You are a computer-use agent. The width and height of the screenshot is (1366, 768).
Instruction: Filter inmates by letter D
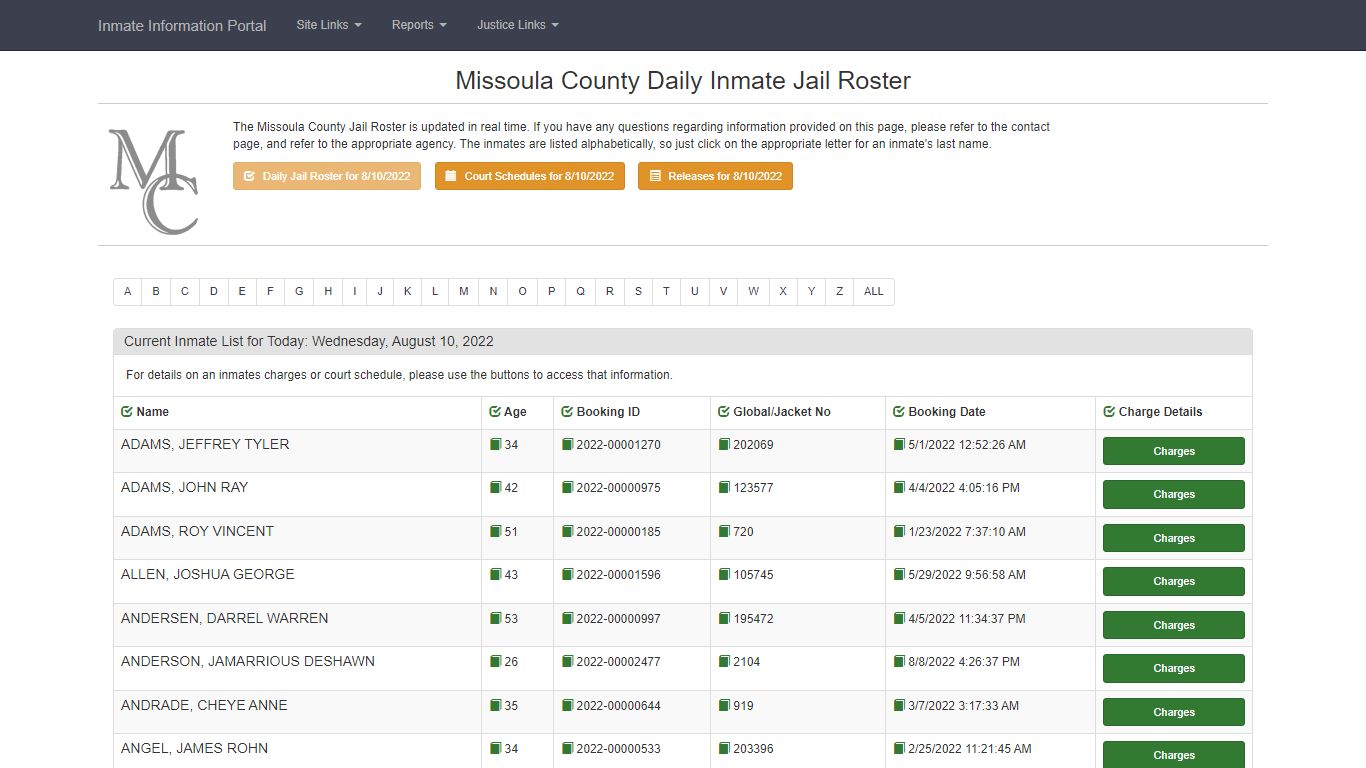coord(213,292)
